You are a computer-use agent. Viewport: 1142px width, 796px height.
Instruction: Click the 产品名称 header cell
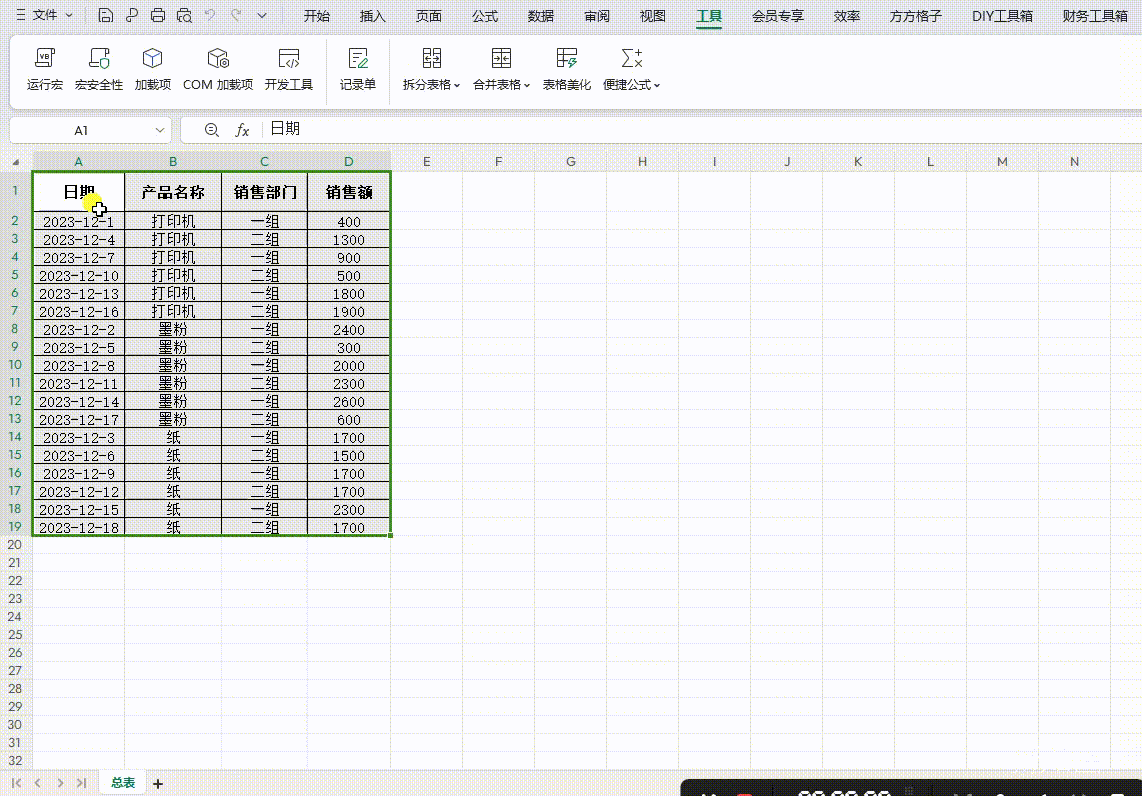[x=173, y=192]
